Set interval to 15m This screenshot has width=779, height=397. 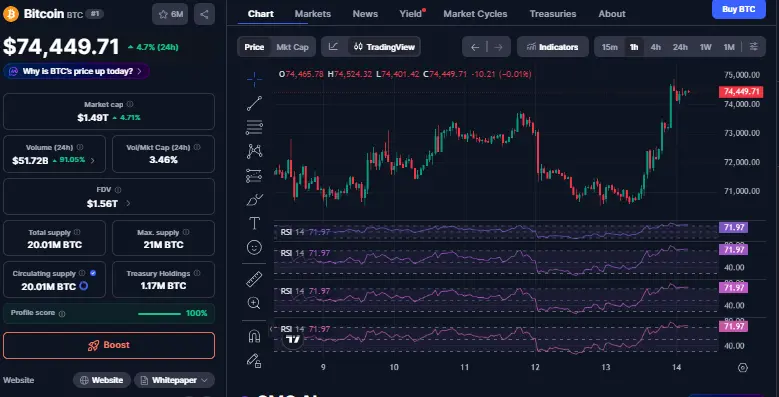pyautogui.click(x=610, y=47)
